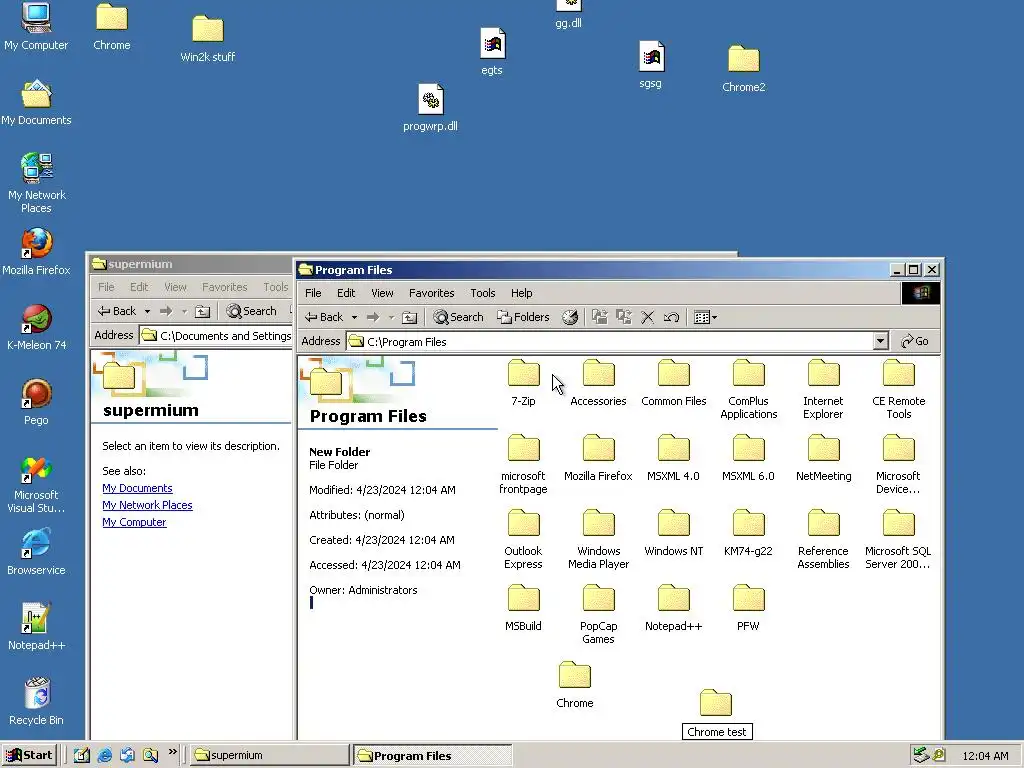Click the Move To toolbar icon
This screenshot has width=1024, height=768.
pyautogui.click(x=600, y=317)
